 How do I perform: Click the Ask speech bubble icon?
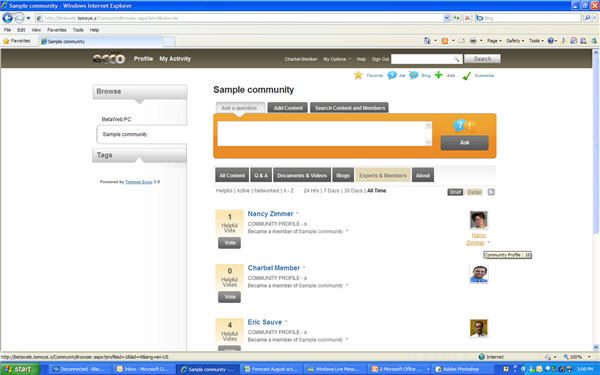click(391, 75)
